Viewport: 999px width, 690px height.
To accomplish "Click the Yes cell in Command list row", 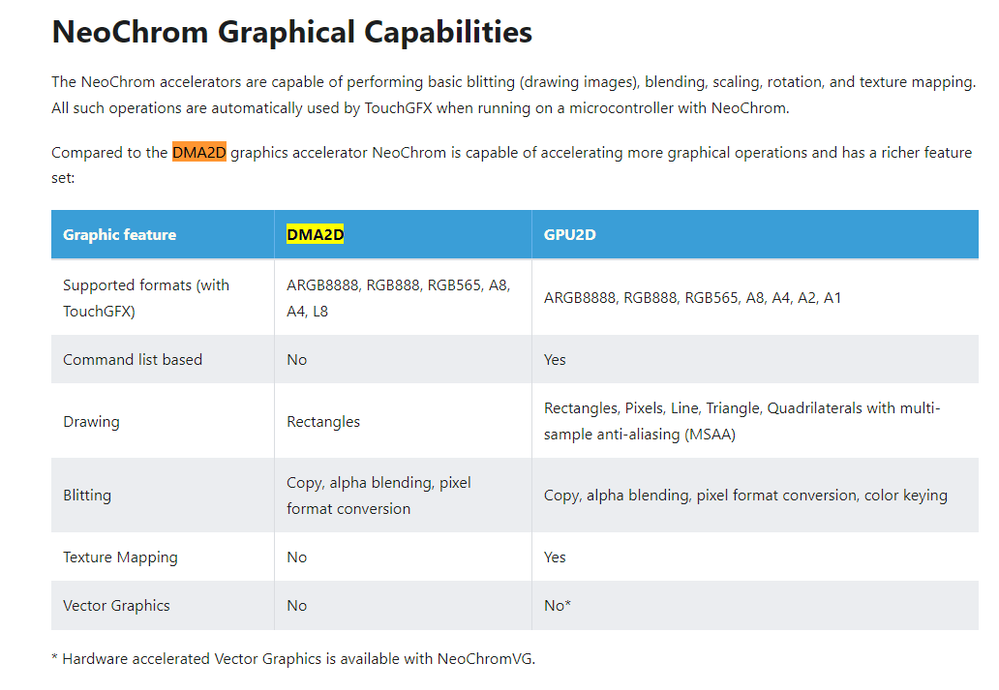I will [555, 360].
